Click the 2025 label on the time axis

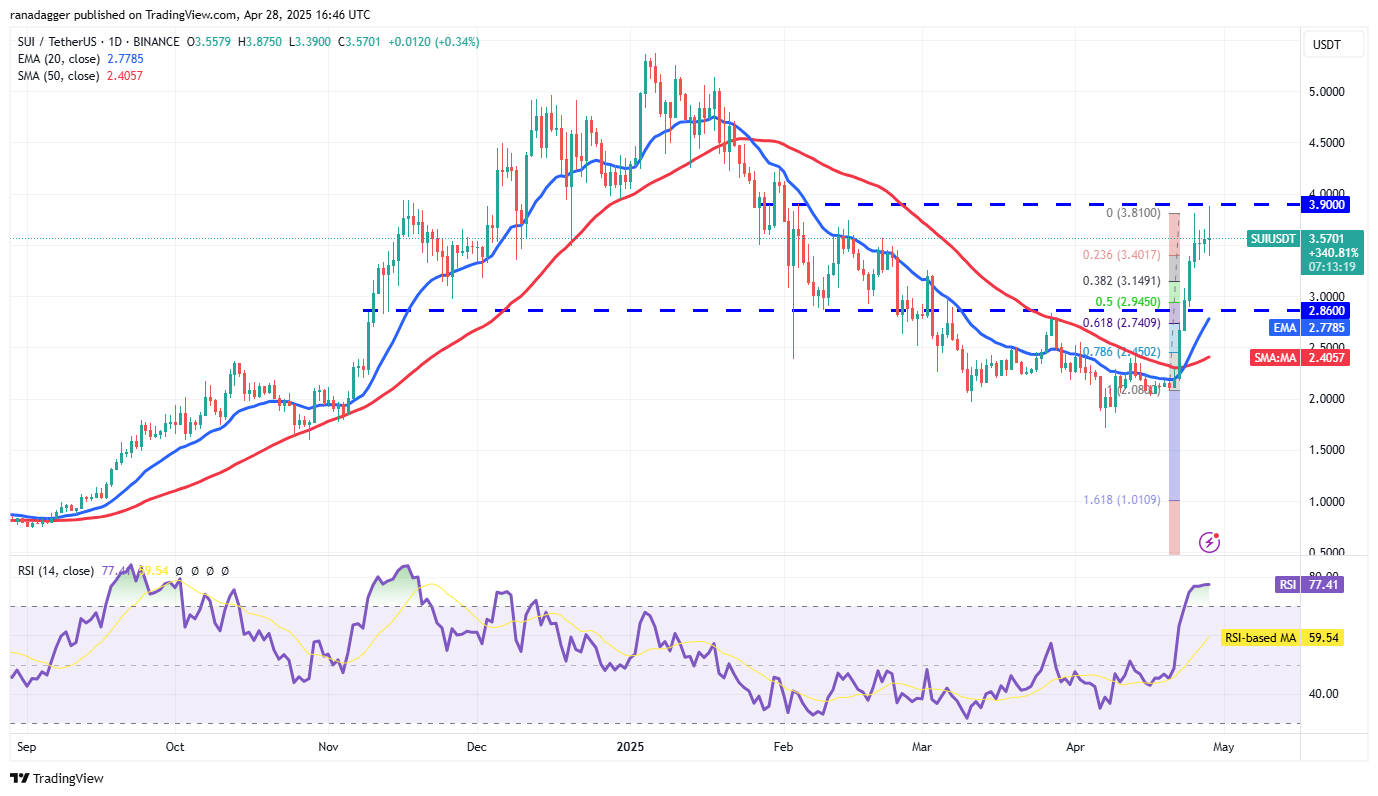pos(630,747)
